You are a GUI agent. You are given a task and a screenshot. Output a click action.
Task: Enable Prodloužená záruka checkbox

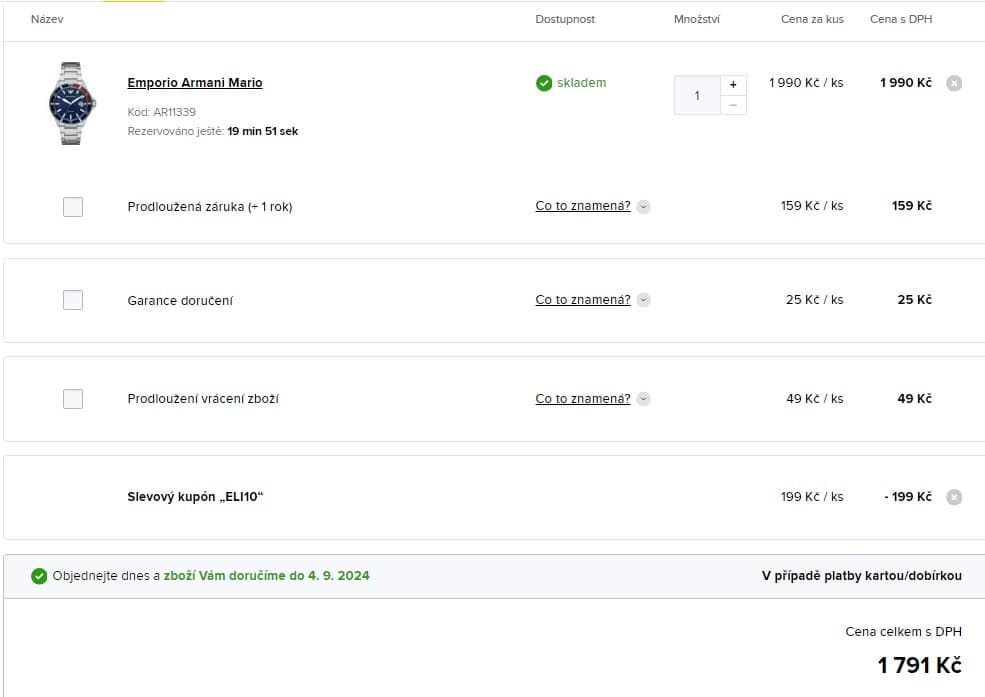coord(73,207)
